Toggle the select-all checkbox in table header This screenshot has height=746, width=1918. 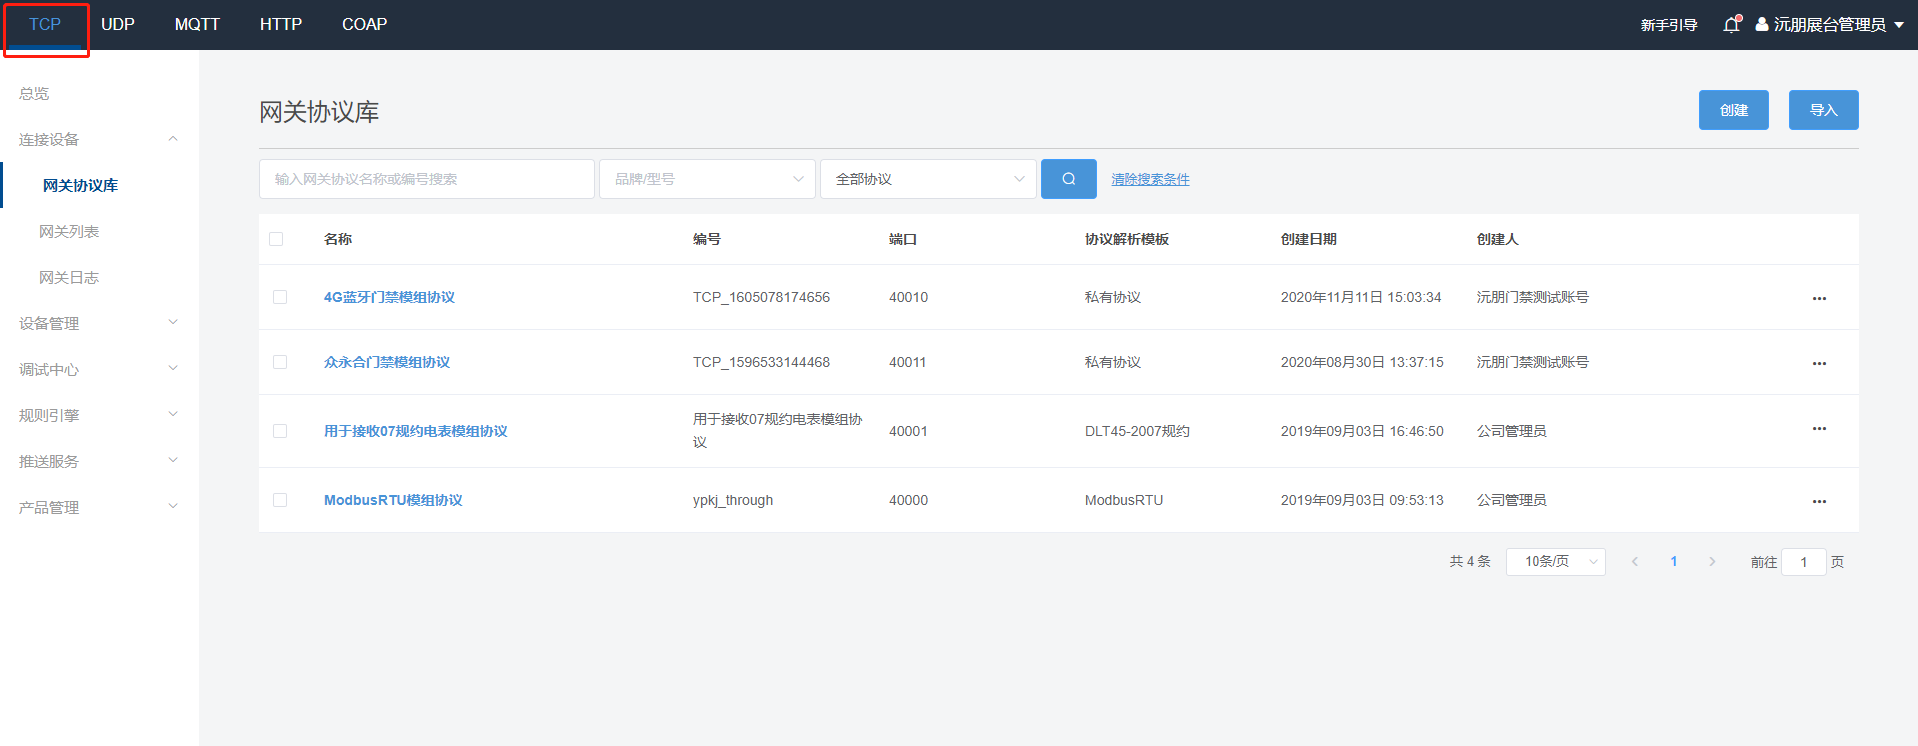pos(276,239)
